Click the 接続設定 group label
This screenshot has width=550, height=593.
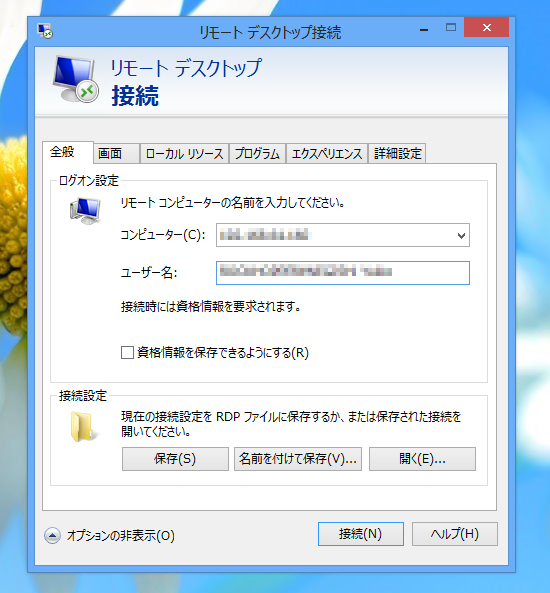[x=83, y=396]
